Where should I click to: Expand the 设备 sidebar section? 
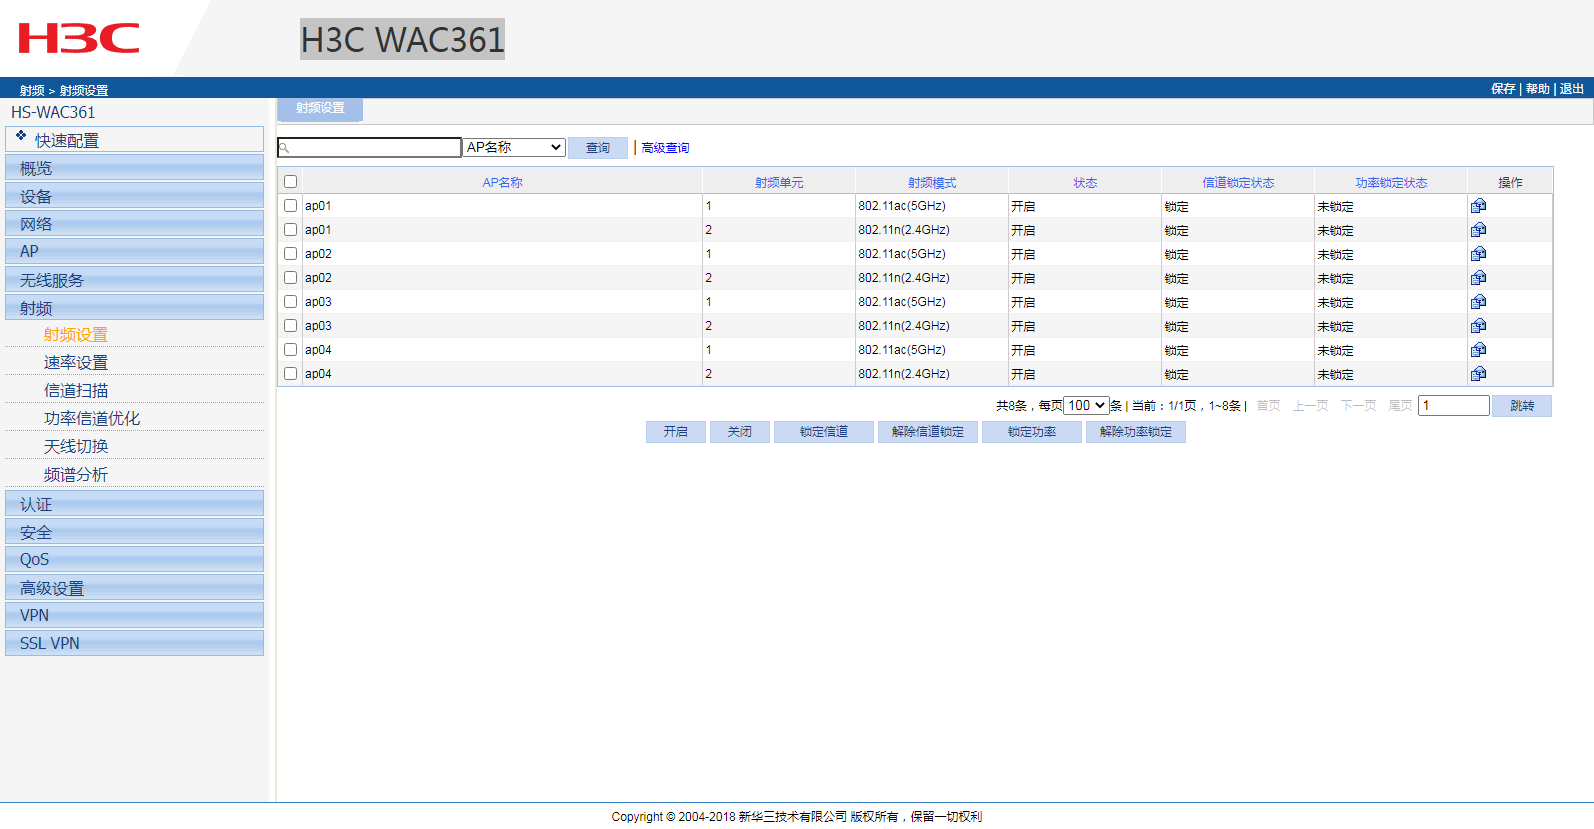pyautogui.click(x=134, y=196)
